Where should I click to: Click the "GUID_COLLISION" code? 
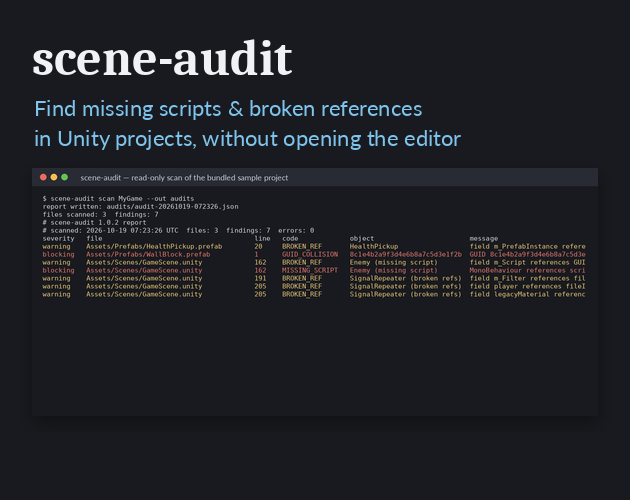310,254
